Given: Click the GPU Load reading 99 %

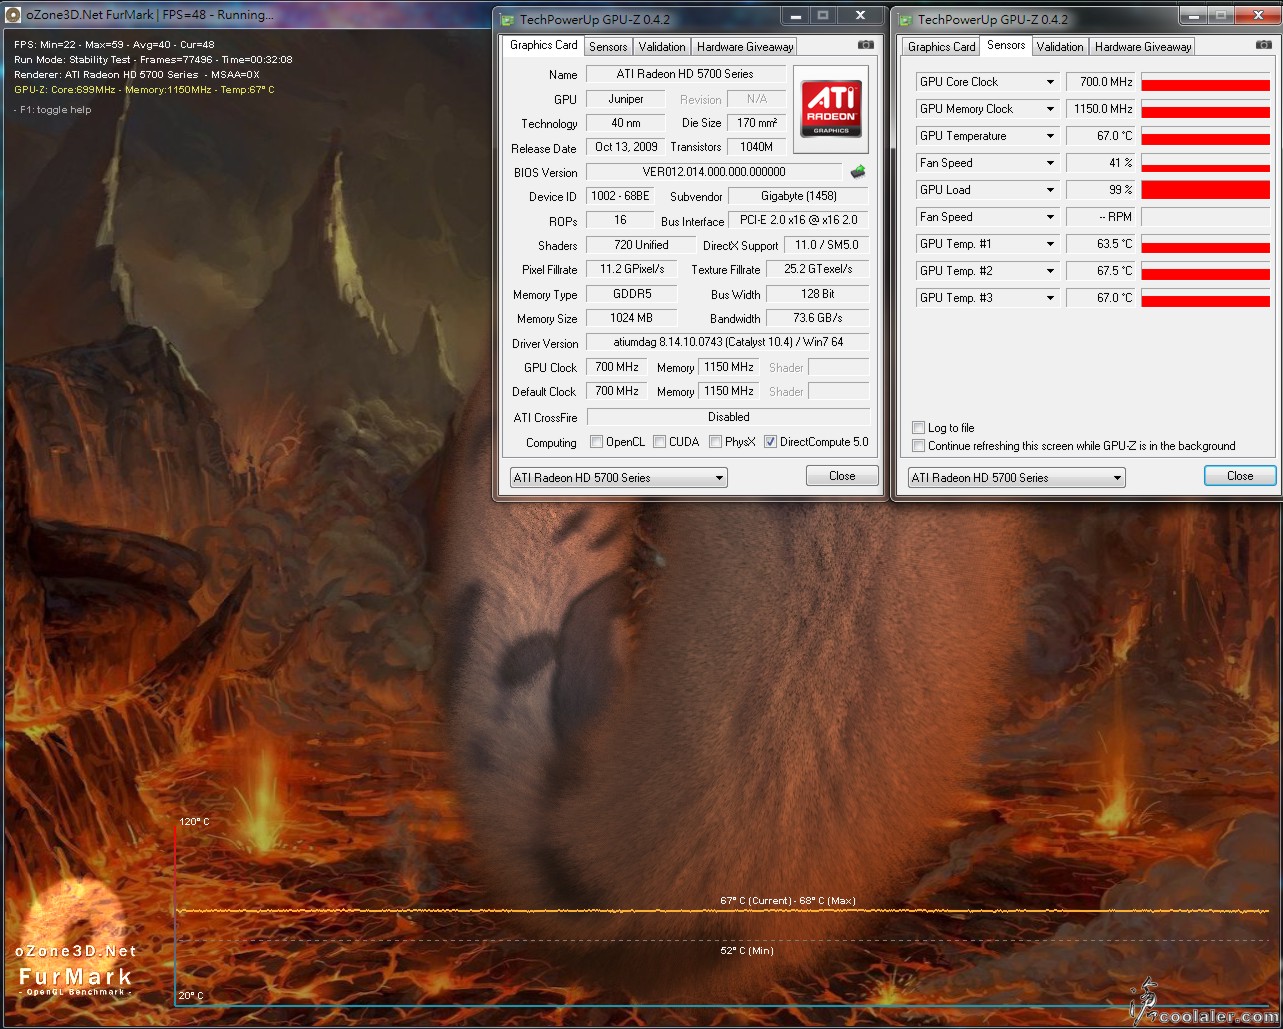Looking at the screenshot, I should click(x=1100, y=190).
